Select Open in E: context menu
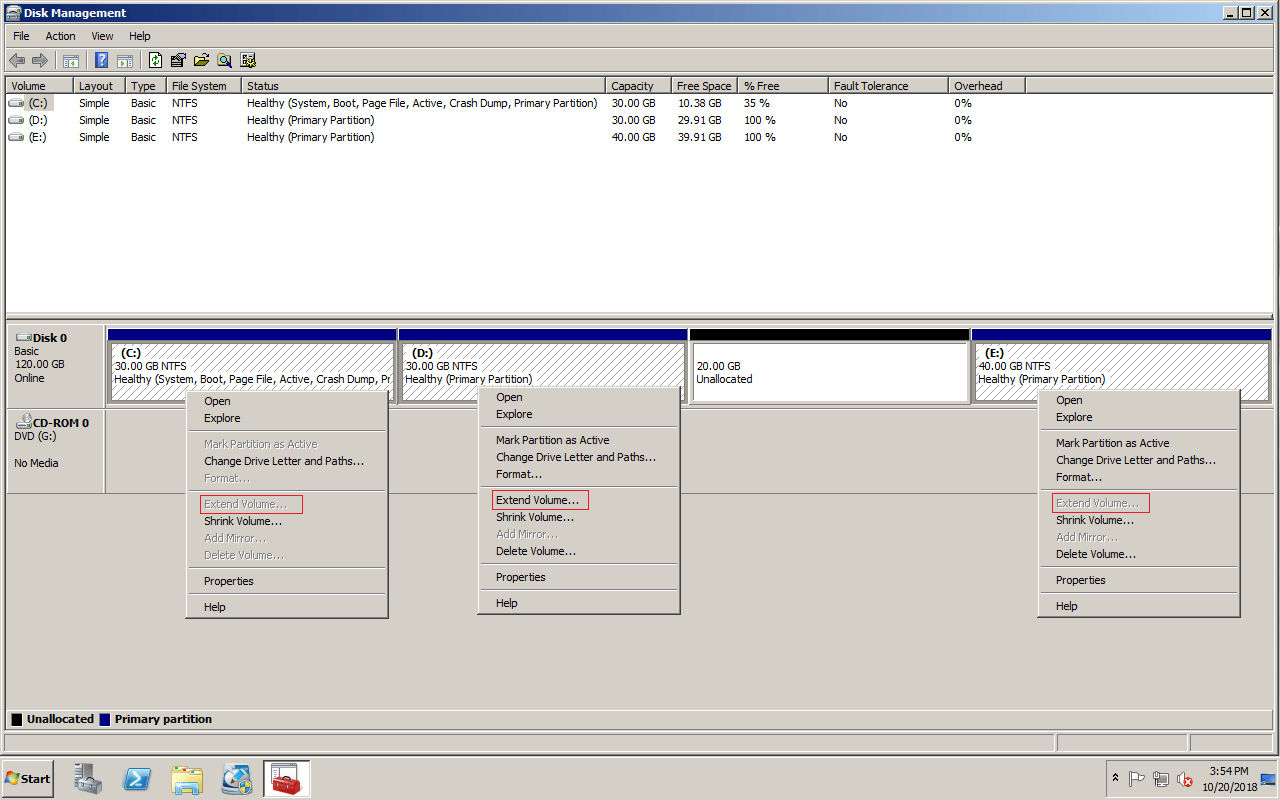1280x800 pixels. 1138,400
